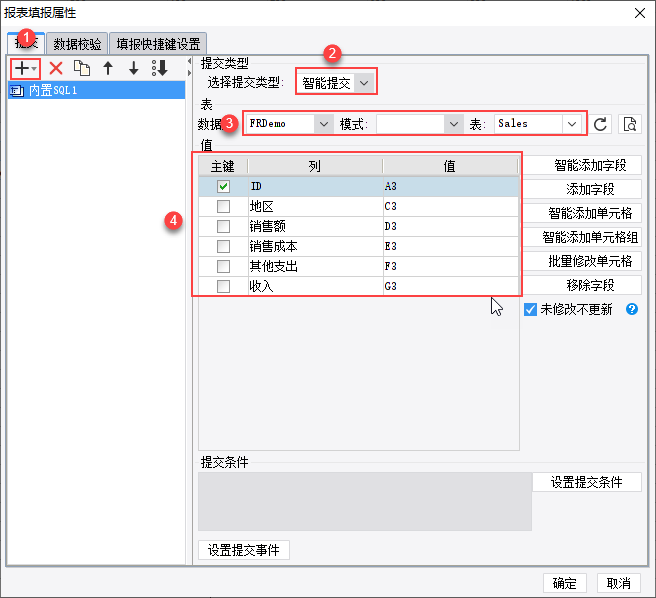The image size is (656, 598).
Task: Select the A3 value cell
Action: (451, 186)
